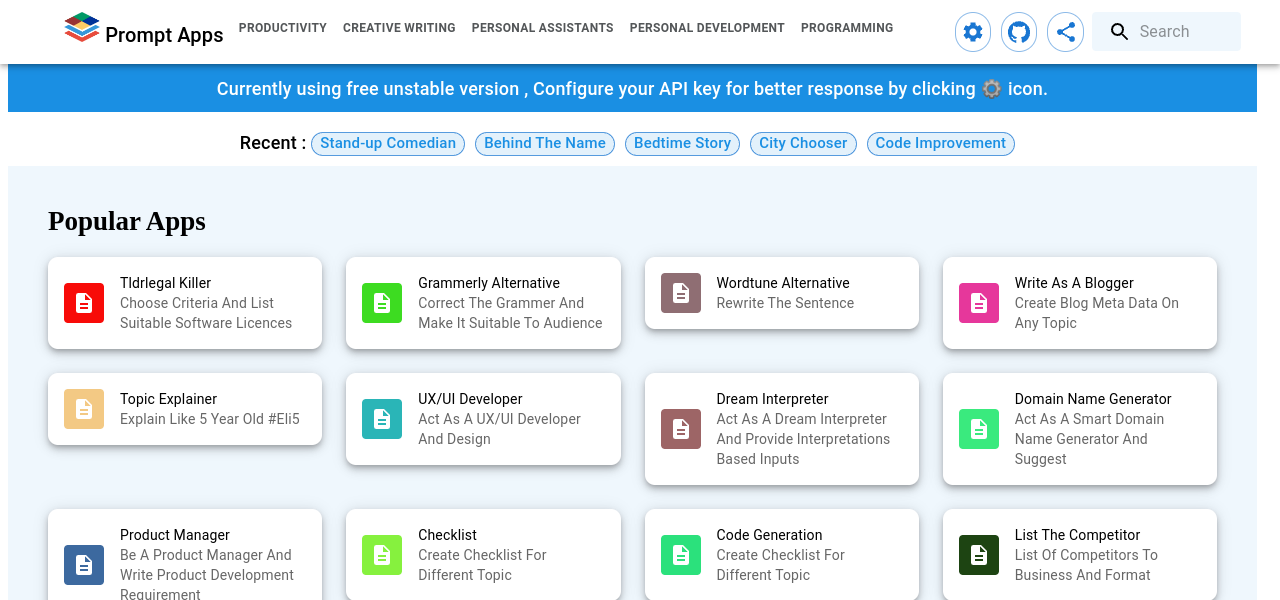Open the Bedtime Story recent chip

682,143
